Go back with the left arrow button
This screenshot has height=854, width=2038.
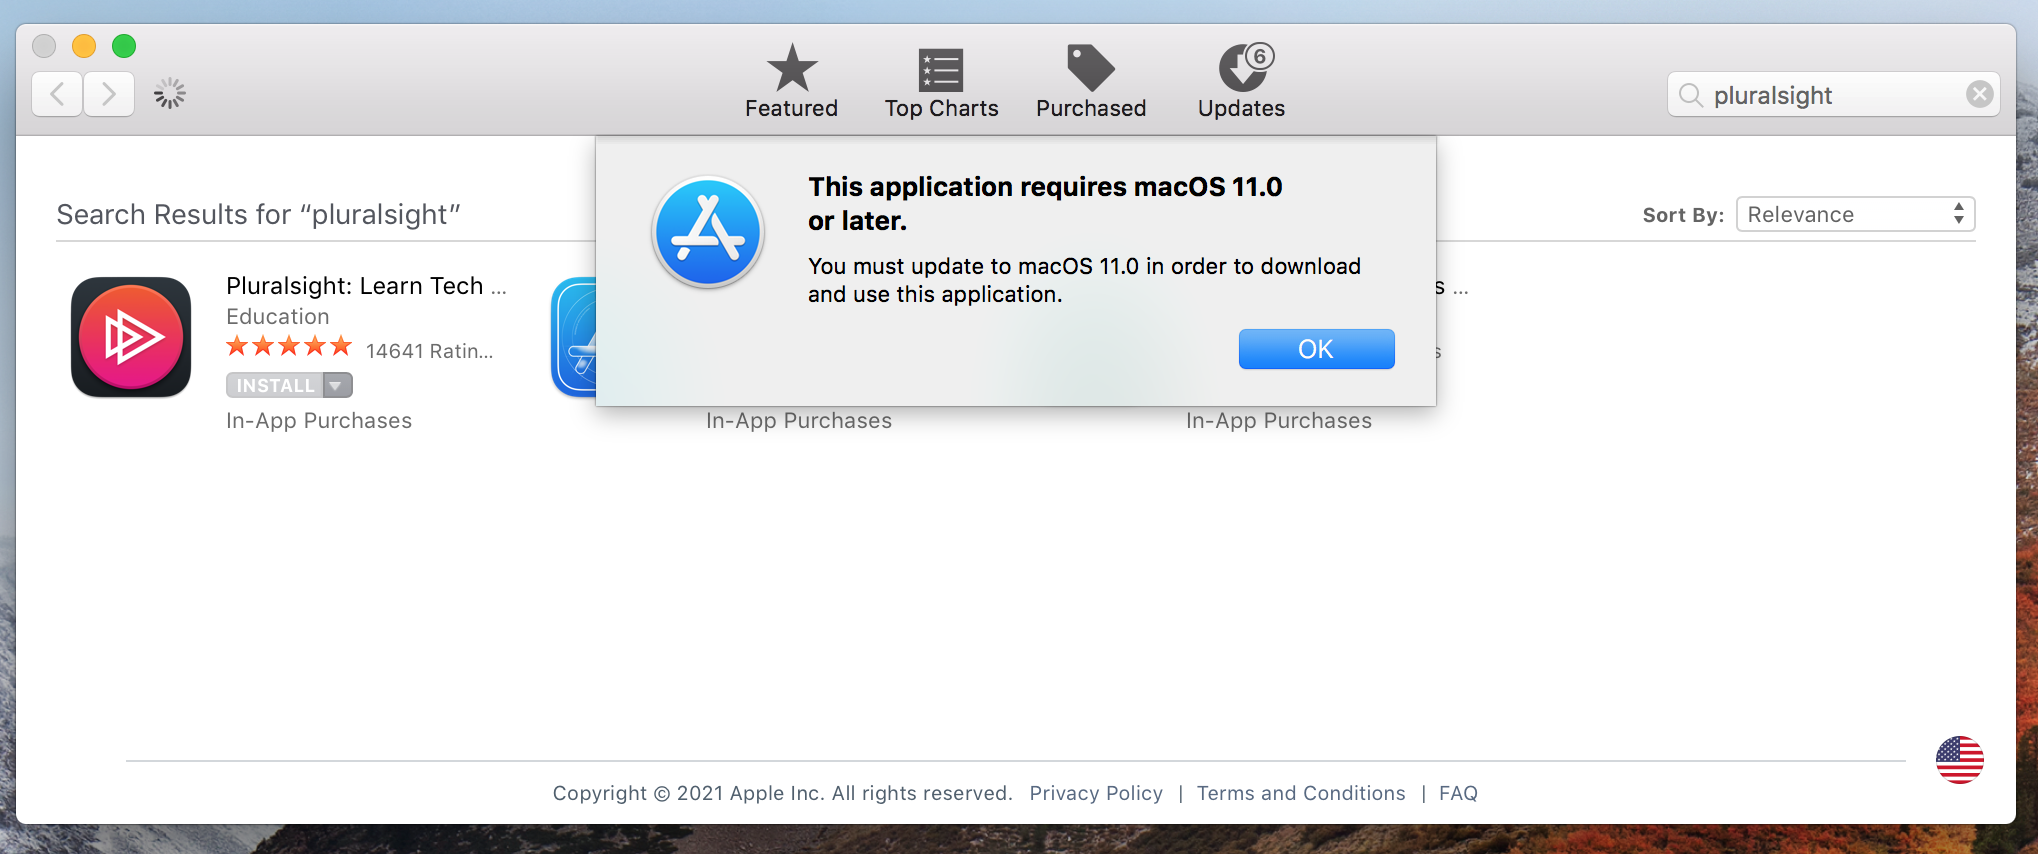pos(57,95)
